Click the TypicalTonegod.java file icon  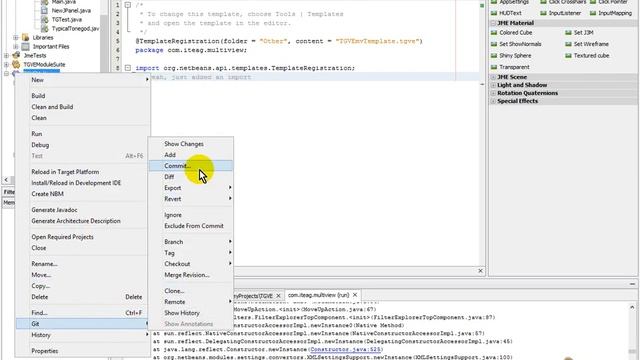(44, 29)
